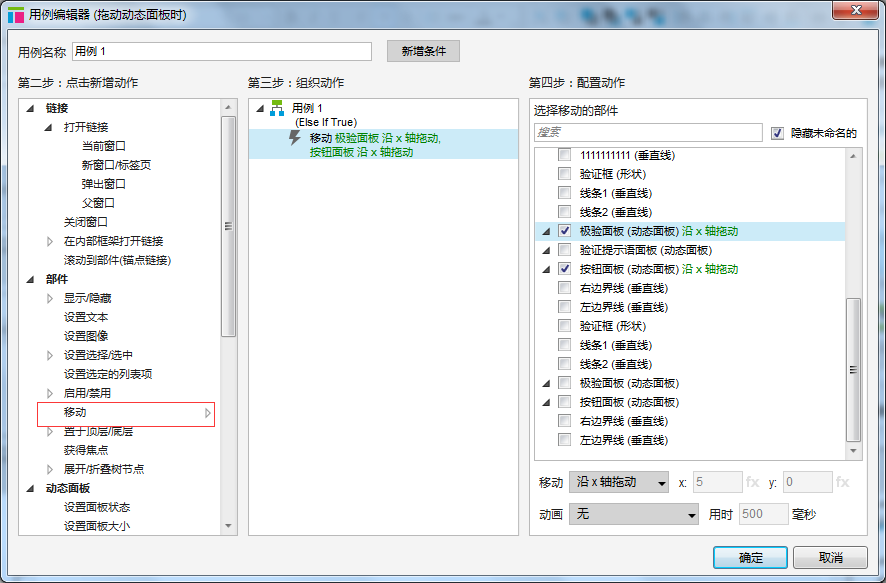Close the 用例编辑器 dialog with X
The height and width of the screenshot is (583, 886).
pyautogui.click(x=855, y=10)
